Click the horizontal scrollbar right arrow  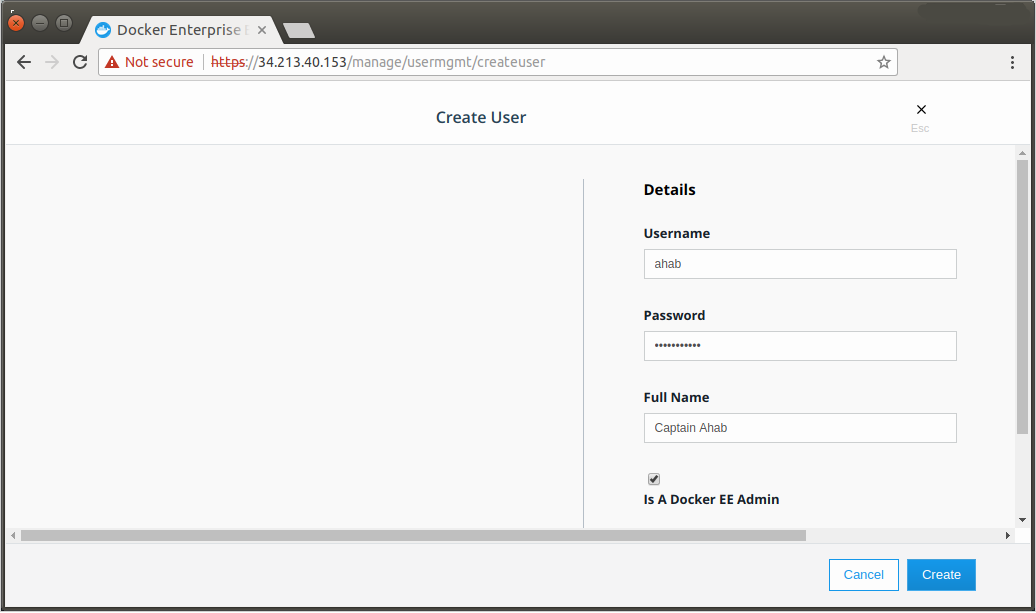pos(1008,536)
